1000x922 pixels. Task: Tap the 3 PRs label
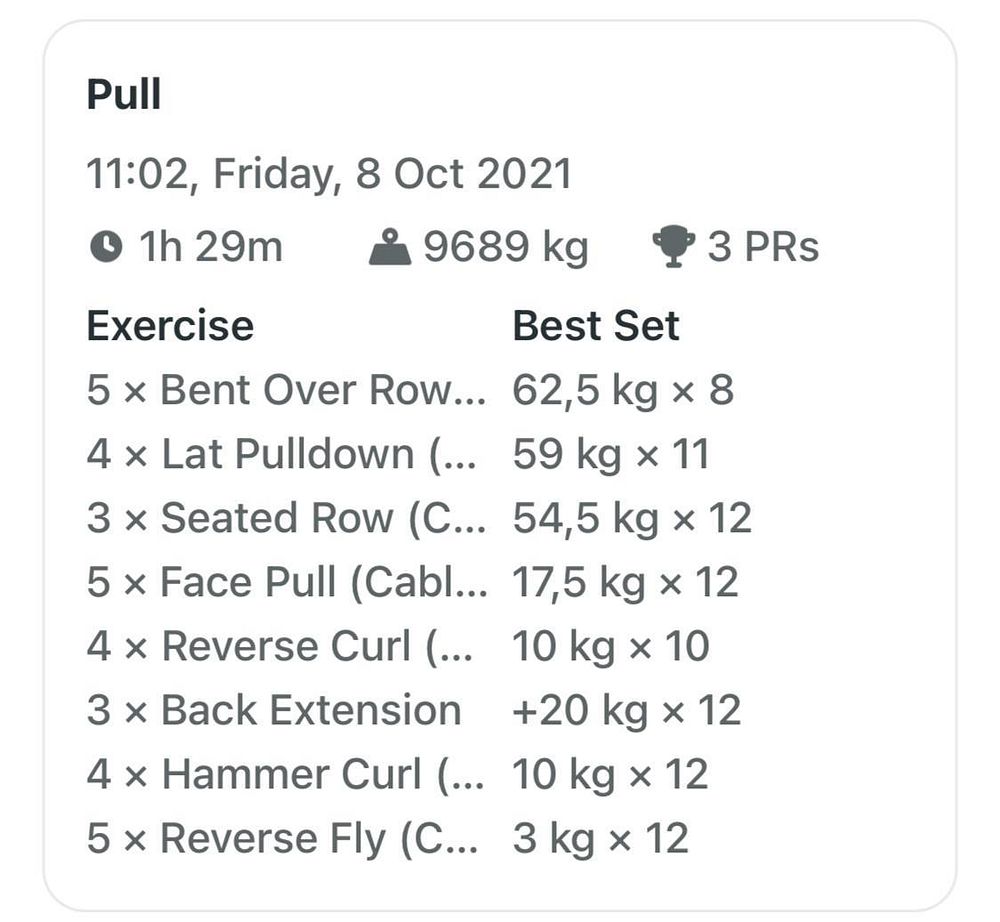tap(763, 247)
